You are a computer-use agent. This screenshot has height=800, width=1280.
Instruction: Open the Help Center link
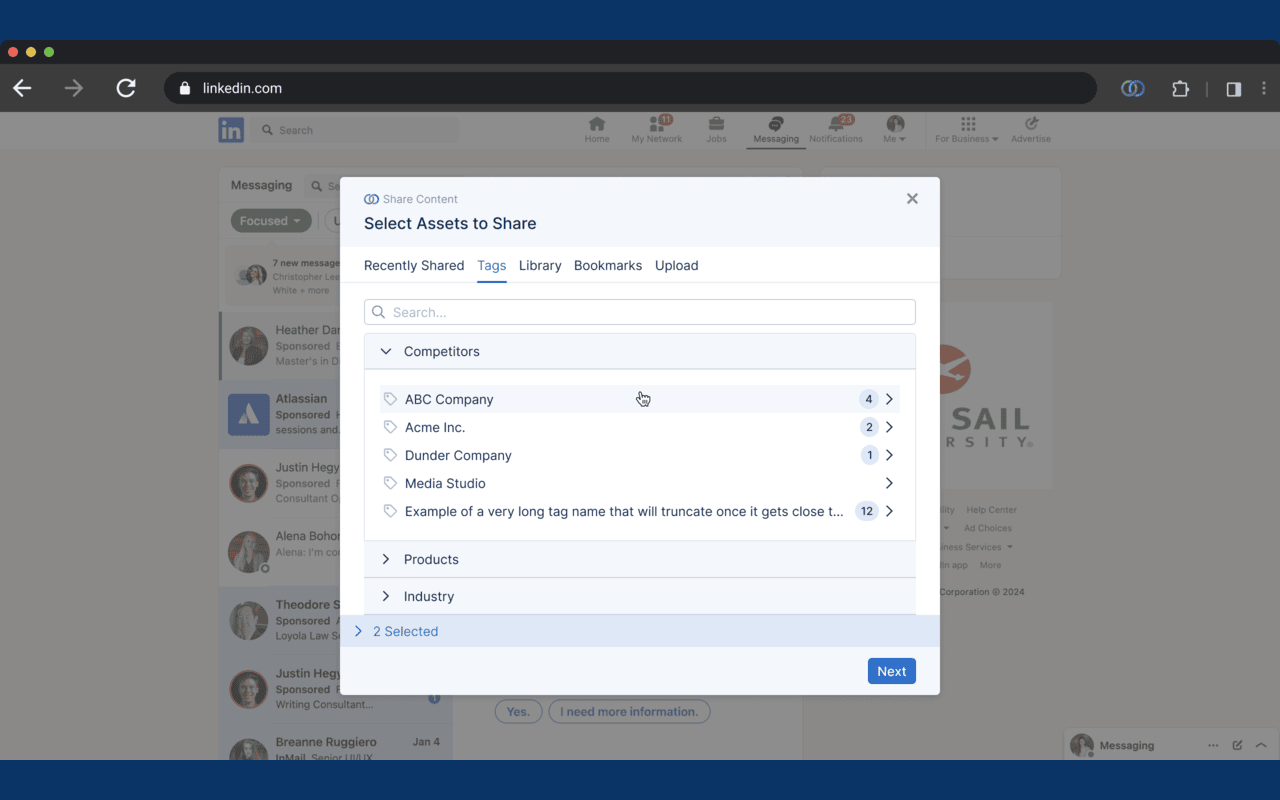click(x=991, y=510)
